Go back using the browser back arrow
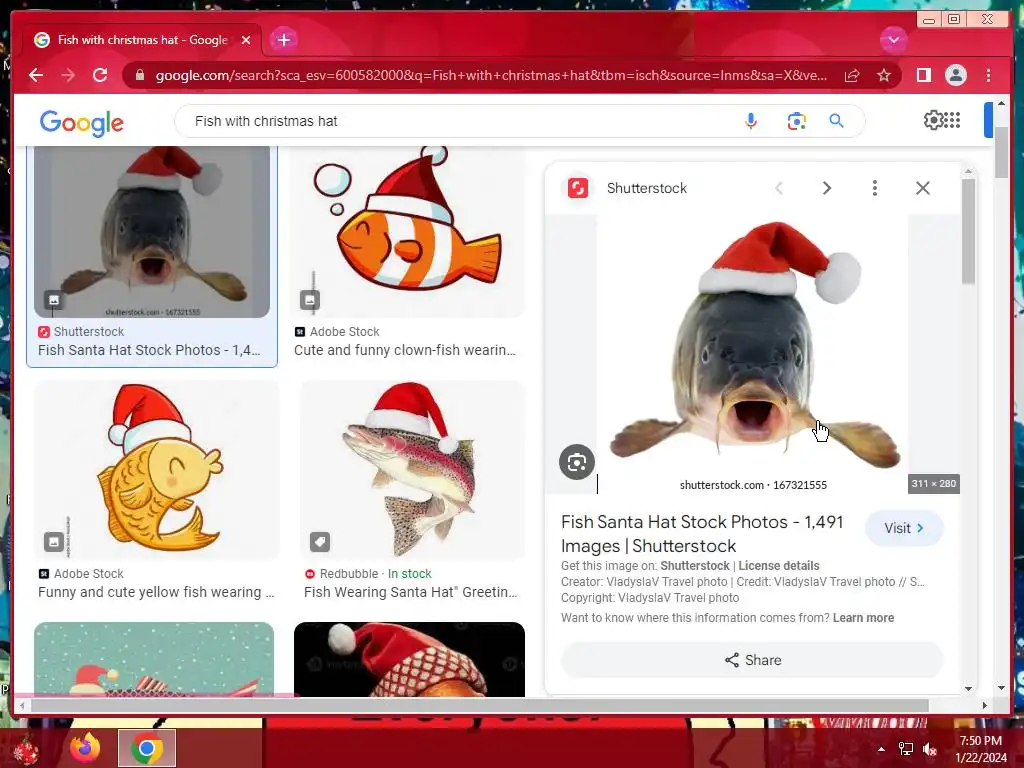Screen dimensions: 1024x768 click(37, 76)
